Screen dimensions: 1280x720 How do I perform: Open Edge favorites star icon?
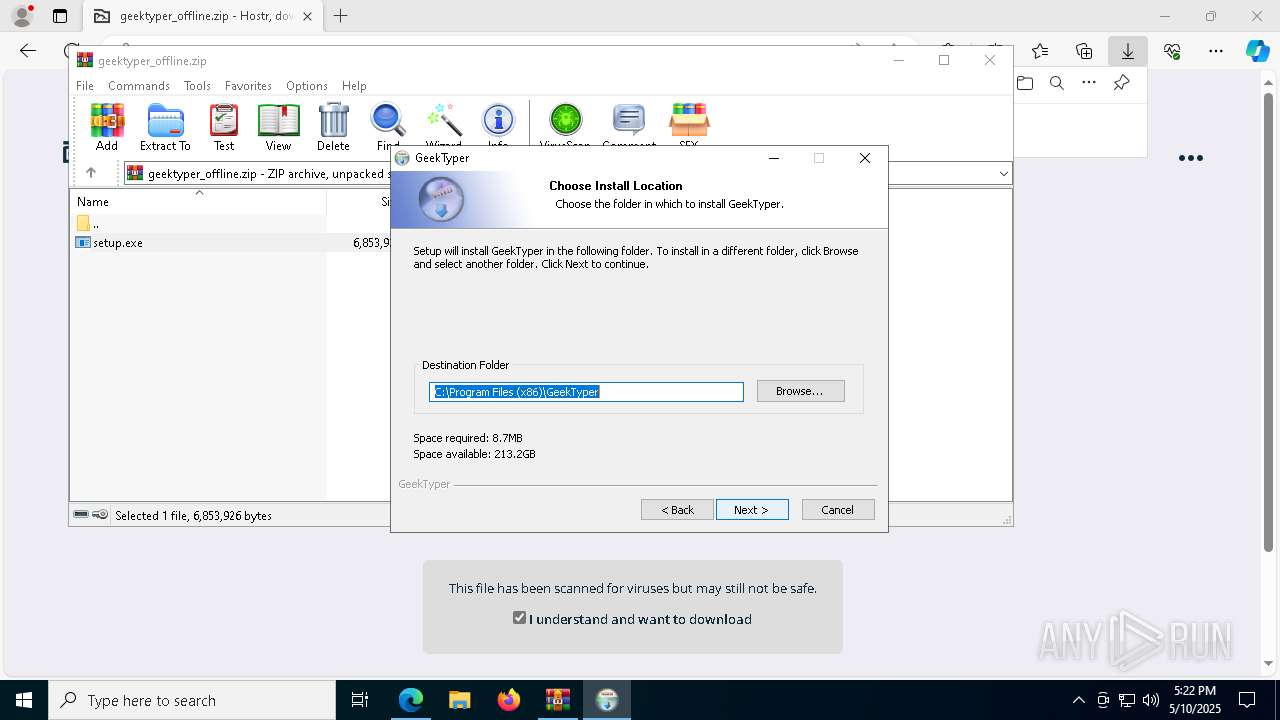tap(1040, 51)
